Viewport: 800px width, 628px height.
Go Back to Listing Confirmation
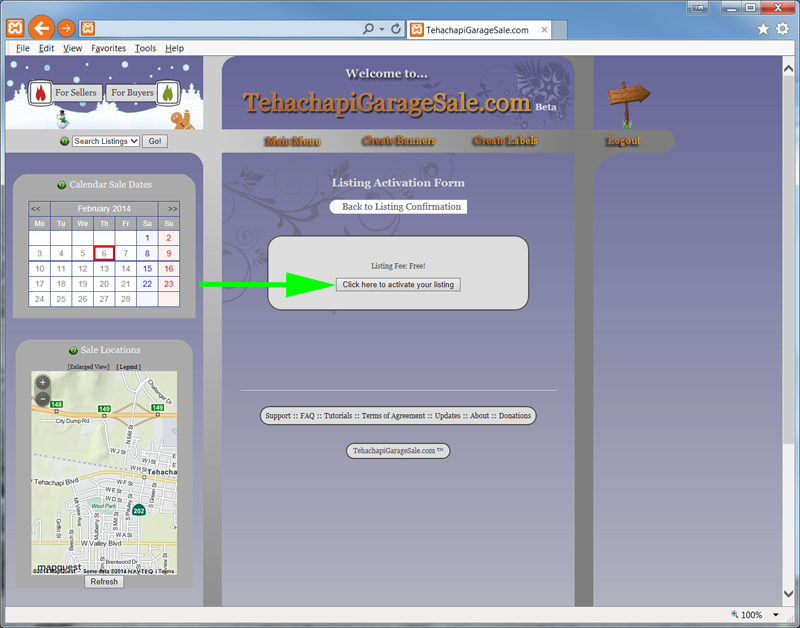(398, 207)
